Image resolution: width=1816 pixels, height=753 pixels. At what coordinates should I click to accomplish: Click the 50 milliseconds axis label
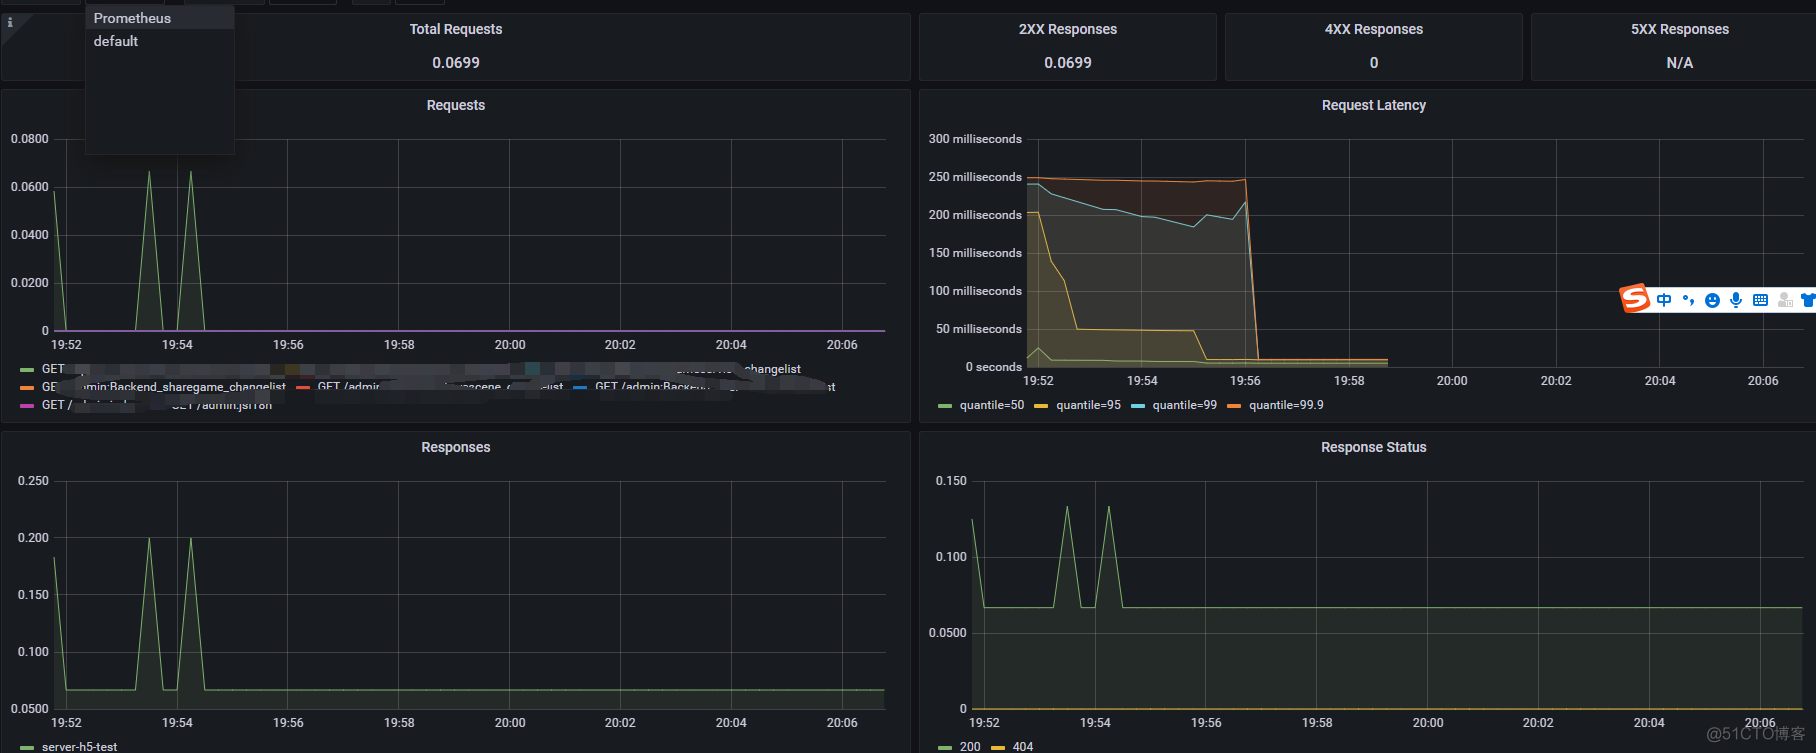click(x=979, y=329)
